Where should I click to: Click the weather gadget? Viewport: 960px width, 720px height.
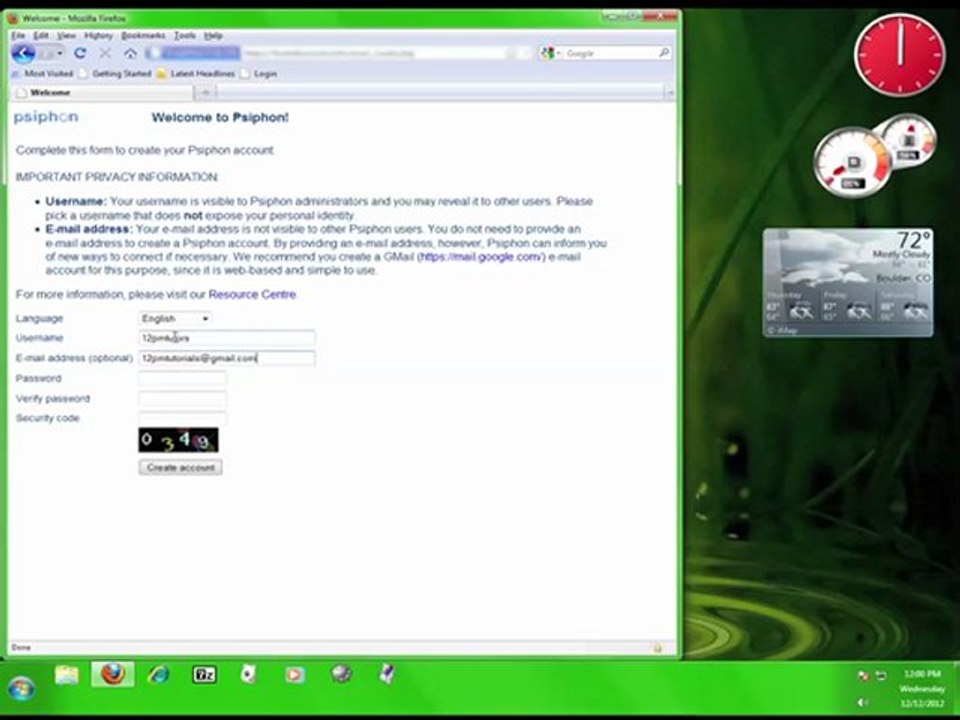point(848,282)
